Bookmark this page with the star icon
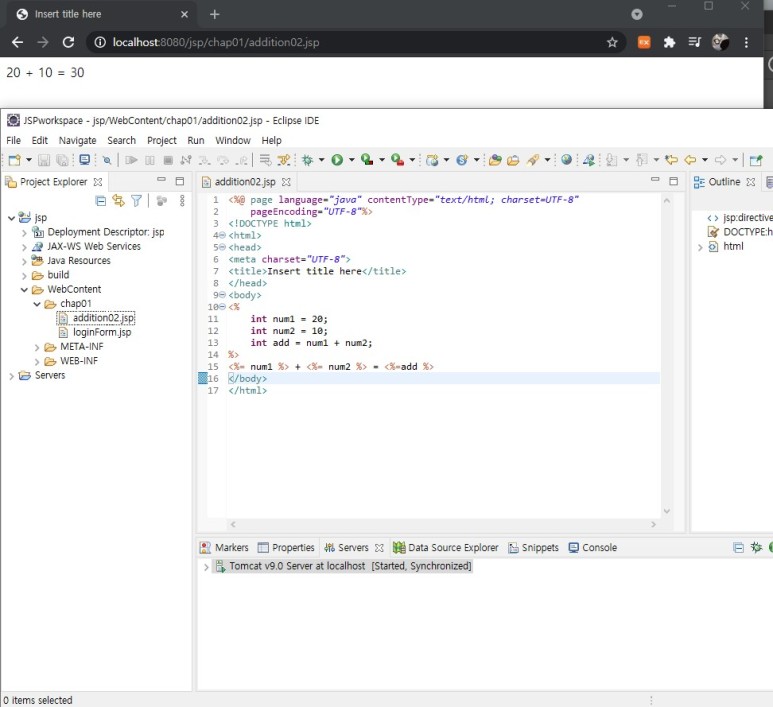Image resolution: width=773 pixels, height=707 pixels. [612, 43]
